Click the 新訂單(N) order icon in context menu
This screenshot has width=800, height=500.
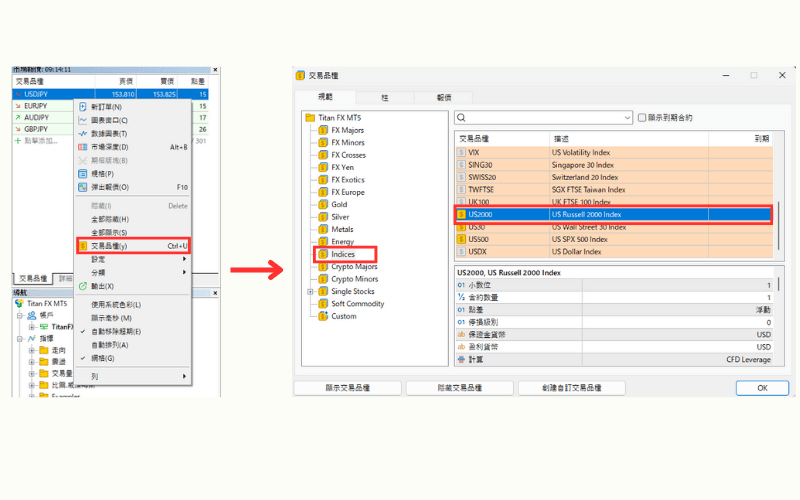(x=83, y=107)
